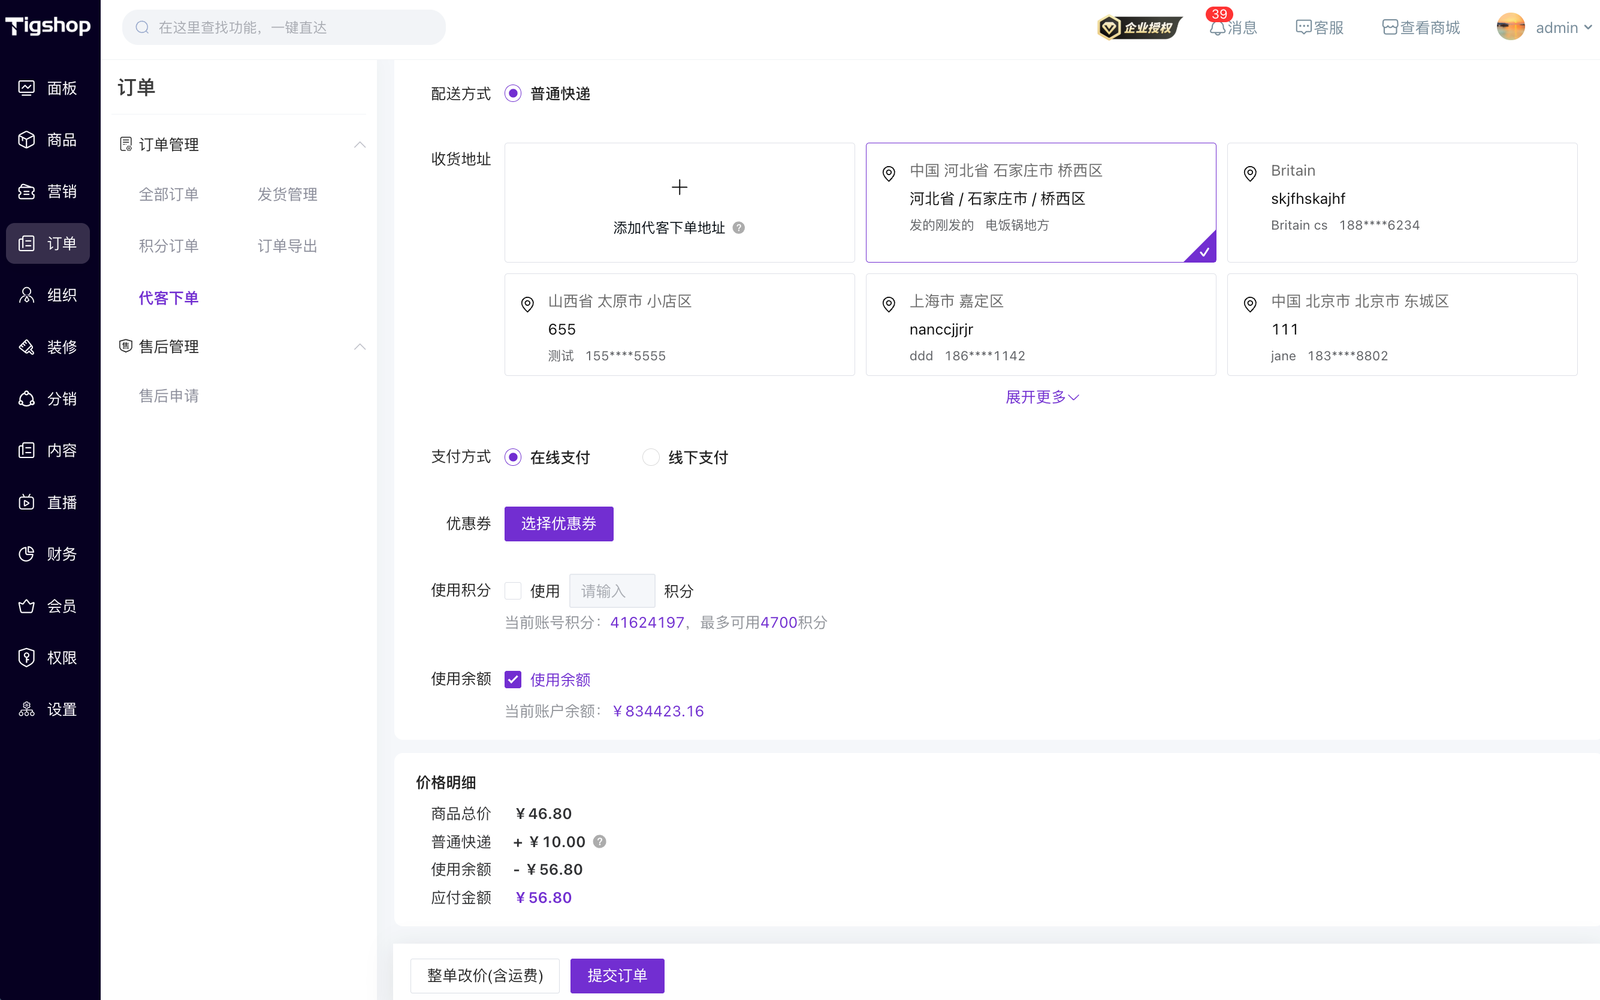
Task: Go to 全部订单 in the submenu
Action: tap(169, 195)
